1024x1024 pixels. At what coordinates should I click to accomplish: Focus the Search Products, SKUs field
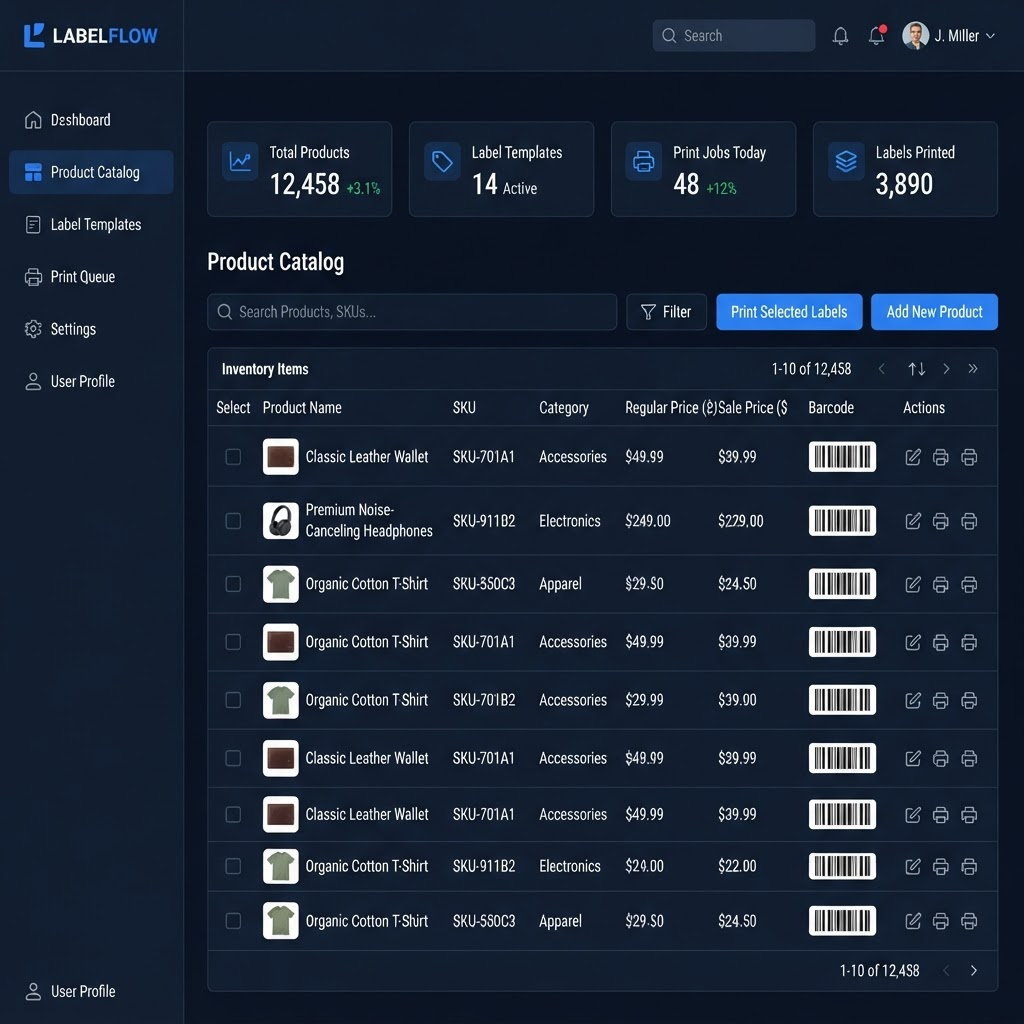(412, 312)
